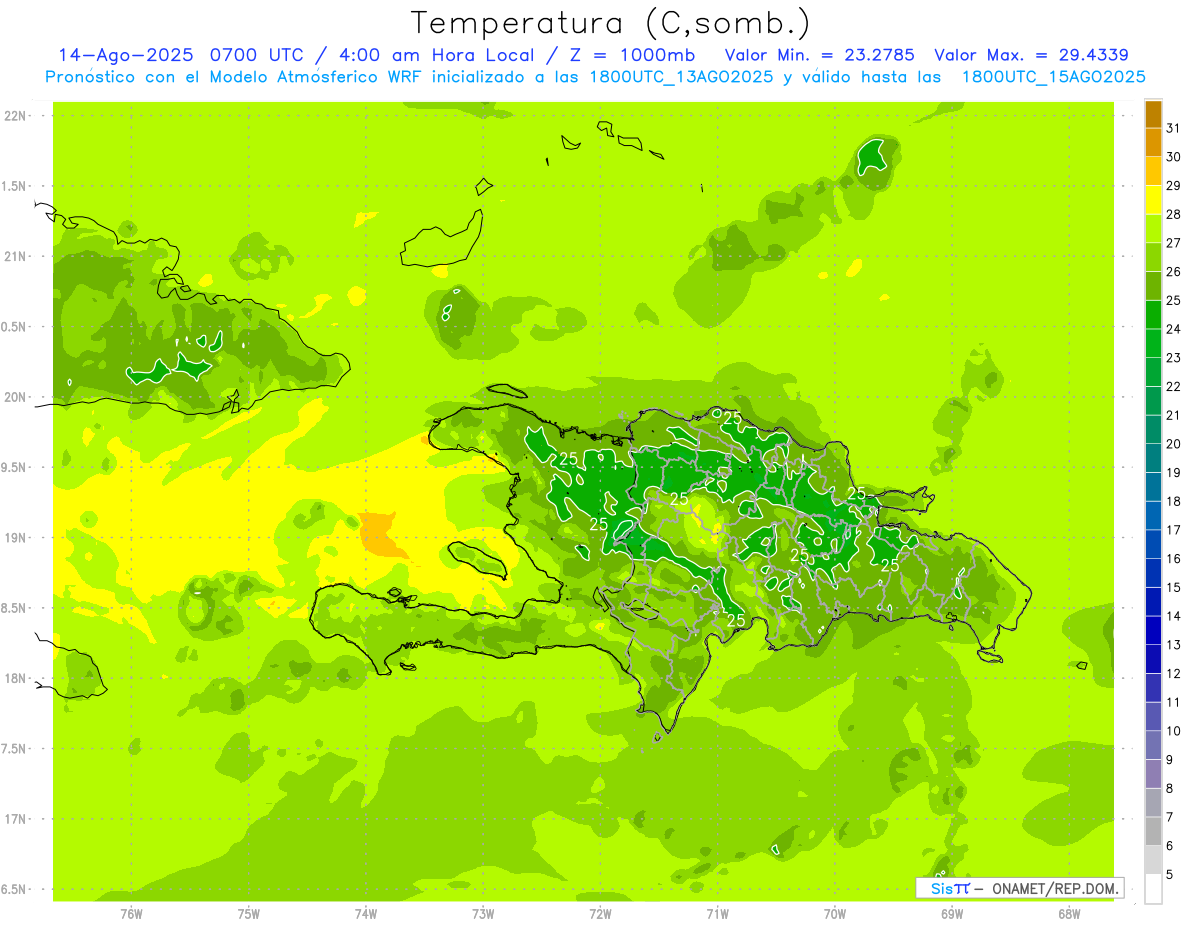Viewport: 1200px width, 927px height.
Task: Click the dark orange swatch above 31 in the legend
Action: coord(1153,114)
